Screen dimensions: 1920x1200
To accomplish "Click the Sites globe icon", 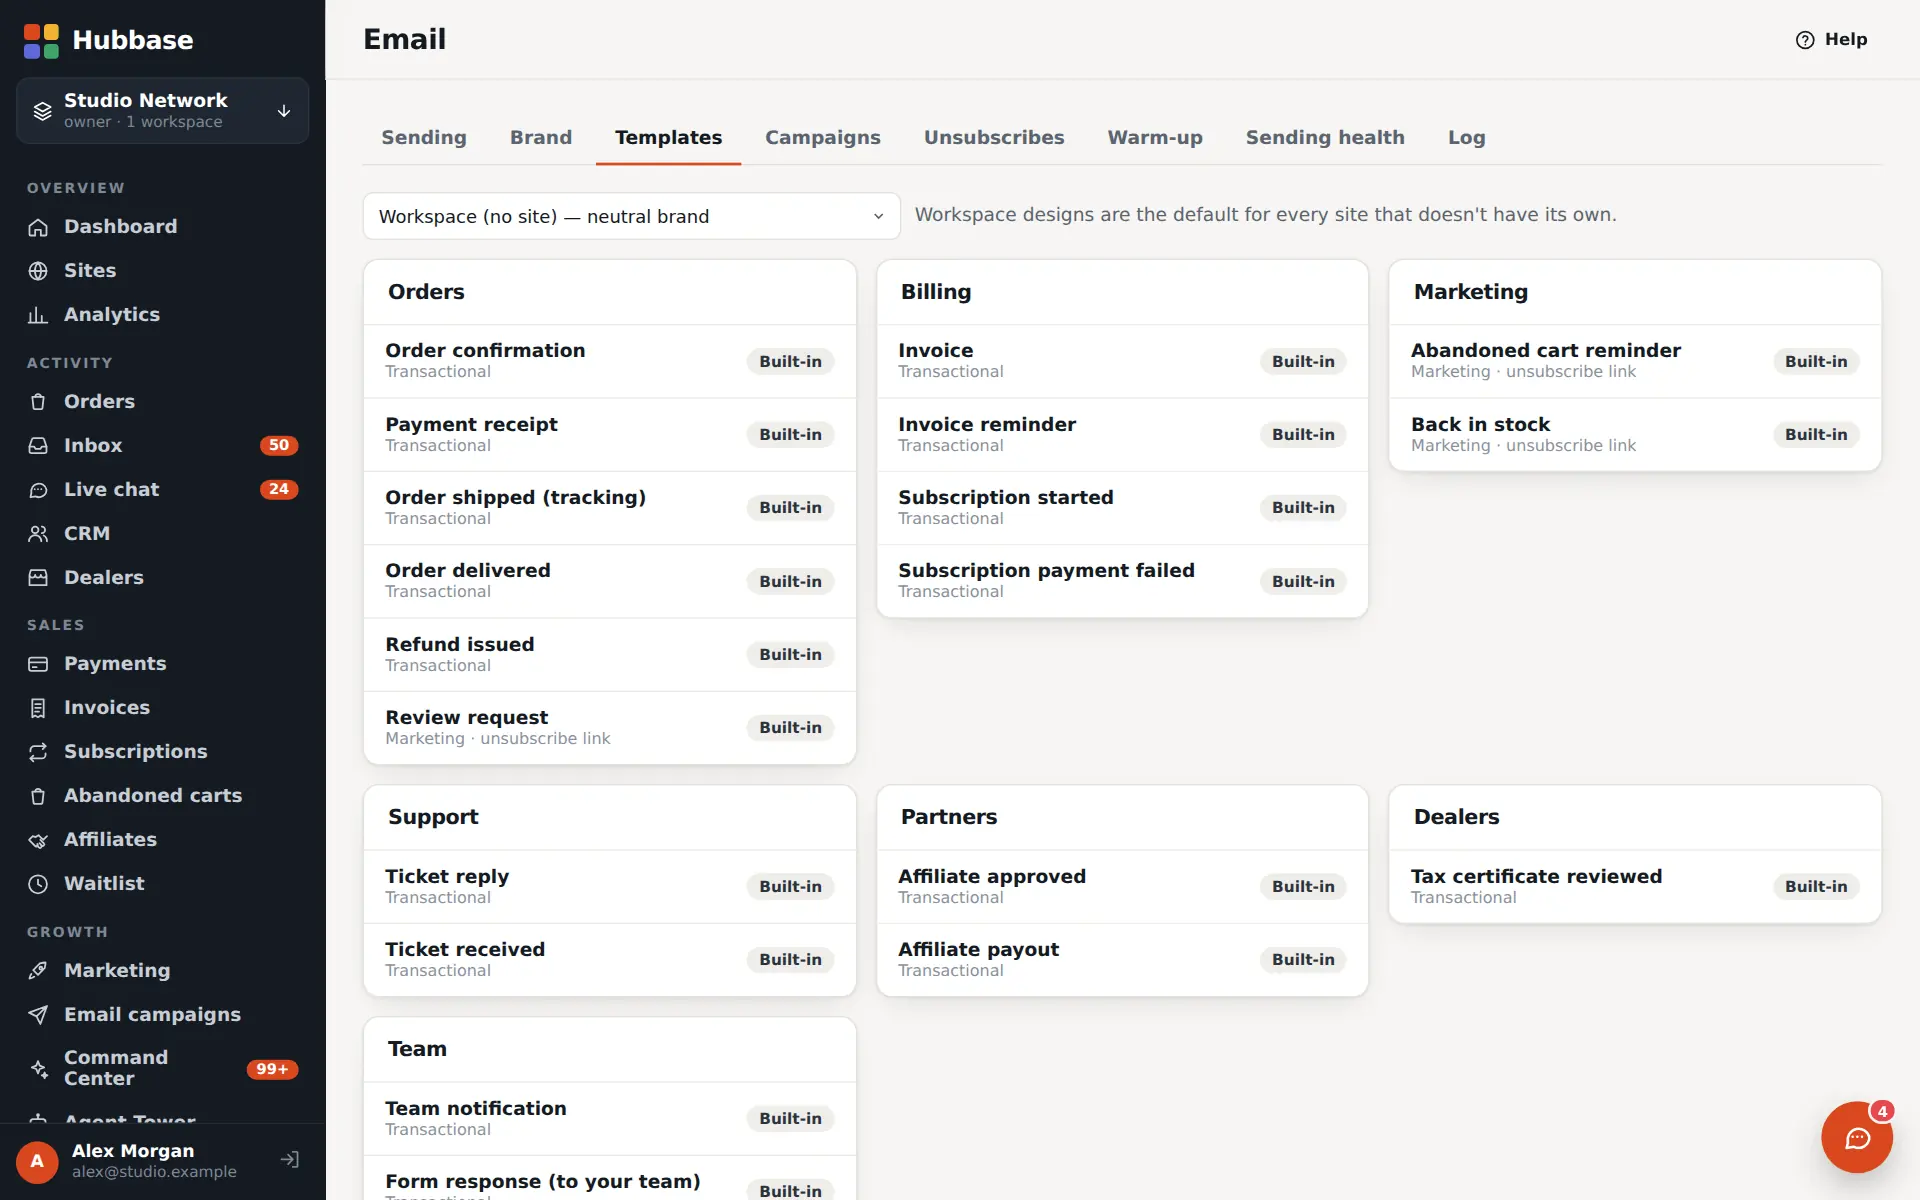I will coord(38,271).
